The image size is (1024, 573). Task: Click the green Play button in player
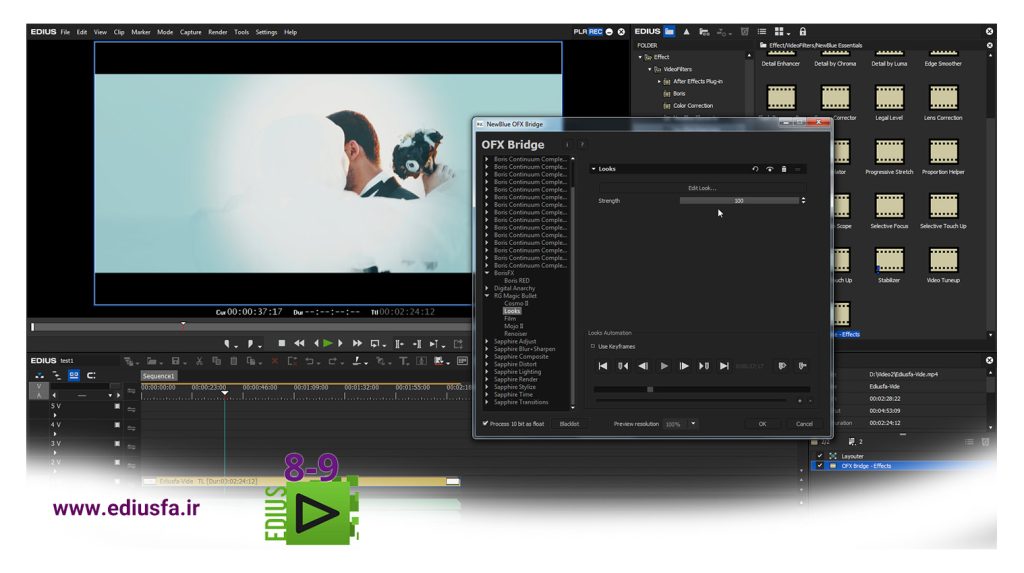pos(328,343)
